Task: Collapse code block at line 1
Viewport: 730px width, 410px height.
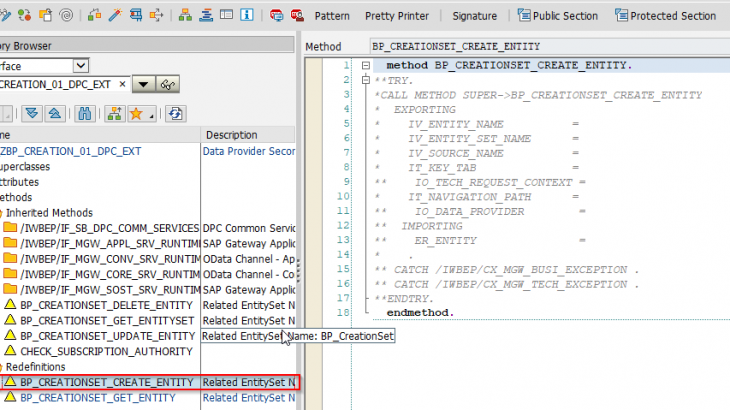Action: 367,65
